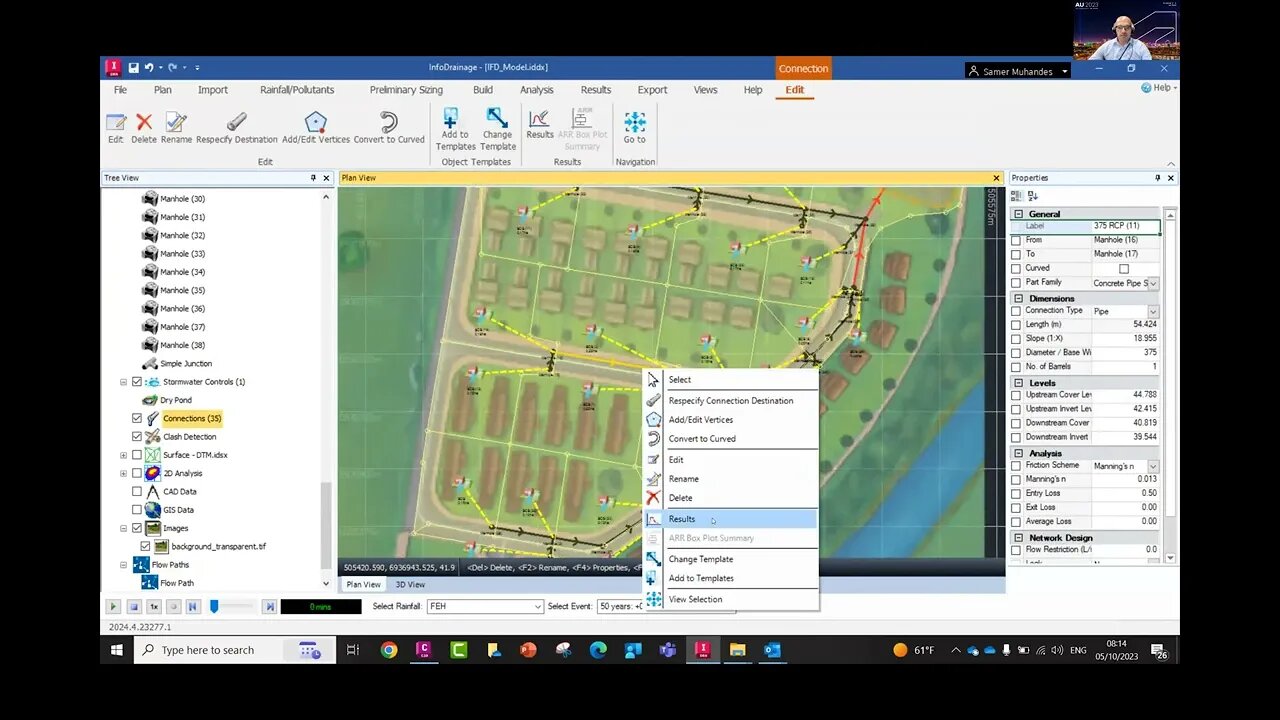
Task: Click Change Template ribbon icon
Action: 497,118
